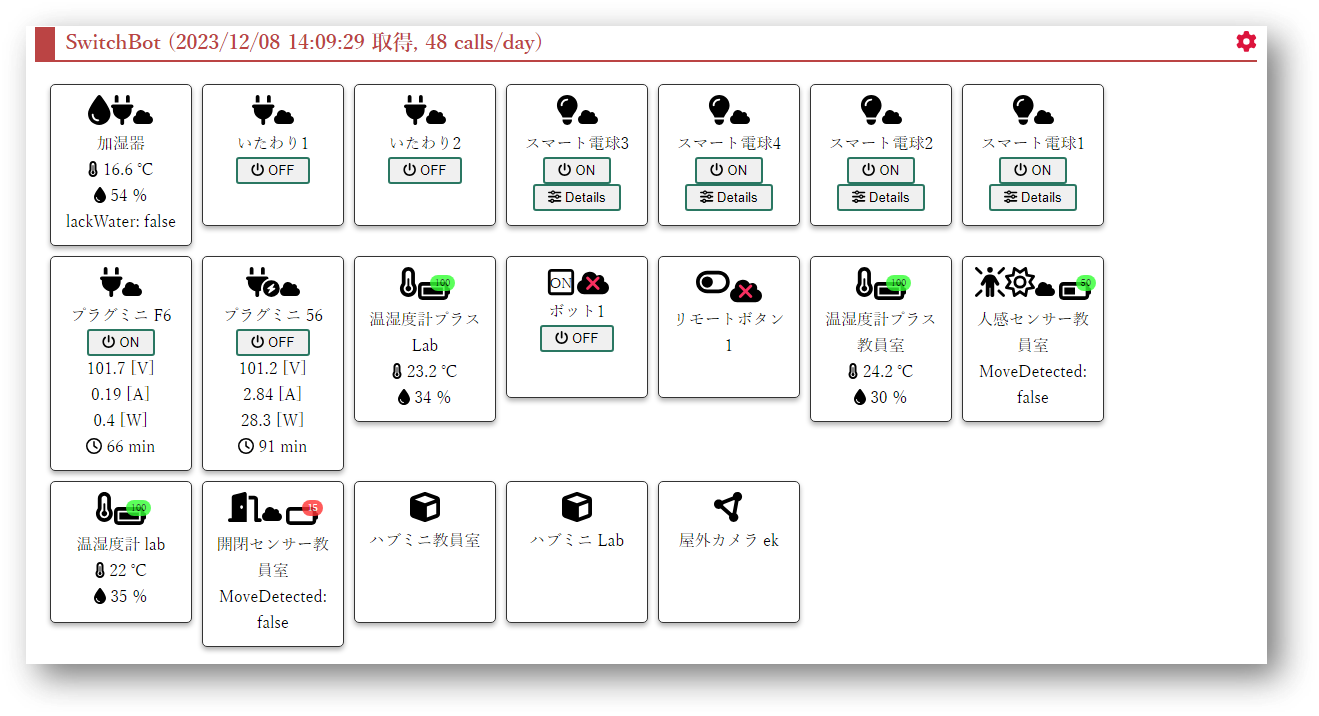
Task: Click the cube icon on ハブミニ Lab card
Action: pos(577,507)
